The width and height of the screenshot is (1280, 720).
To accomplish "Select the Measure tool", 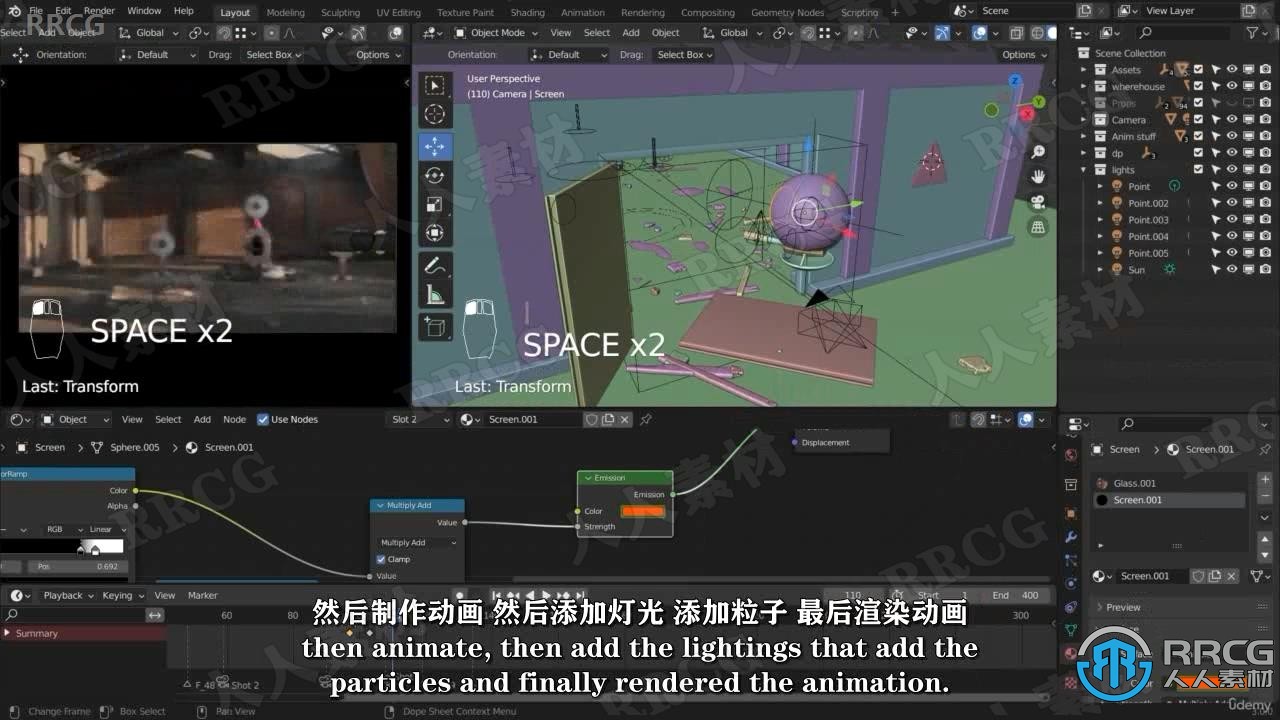I will coord(434,295).
